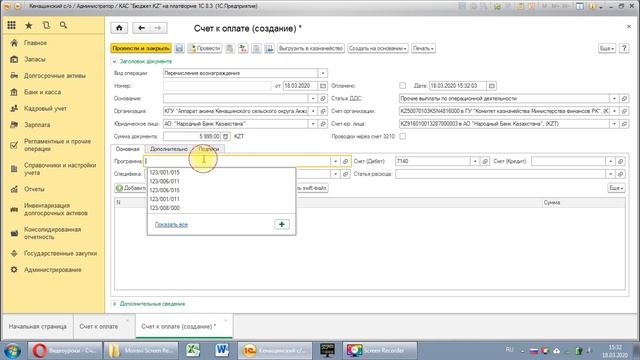Expand Юридическое лицо dropdown arrow
640x360 pixels.
313,124
